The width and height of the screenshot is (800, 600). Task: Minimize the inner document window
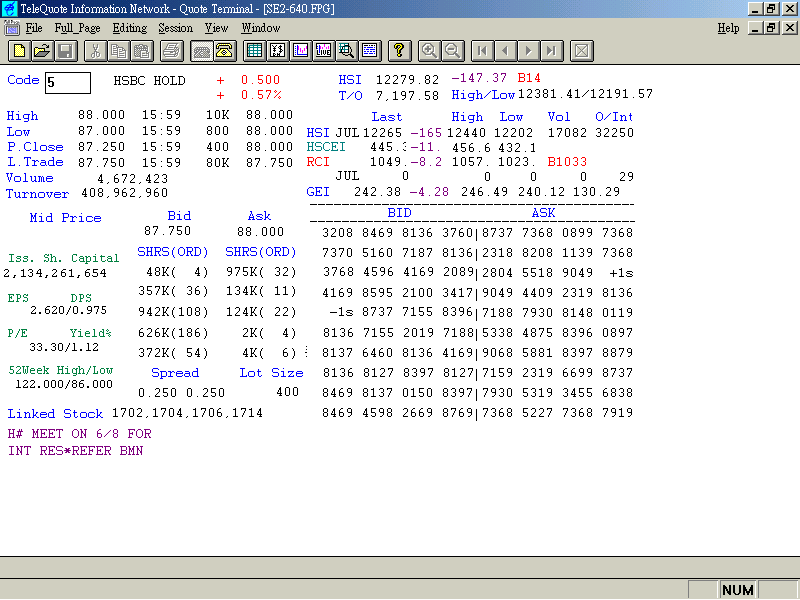tap(755, 28)
